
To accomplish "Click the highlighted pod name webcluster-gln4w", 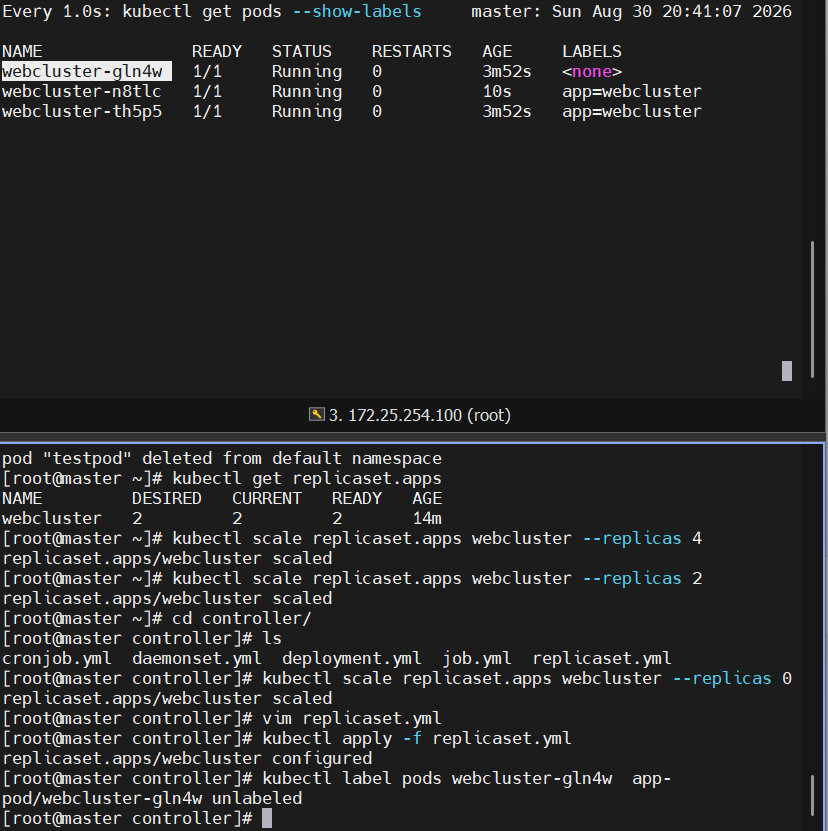I will pos(86,71).
